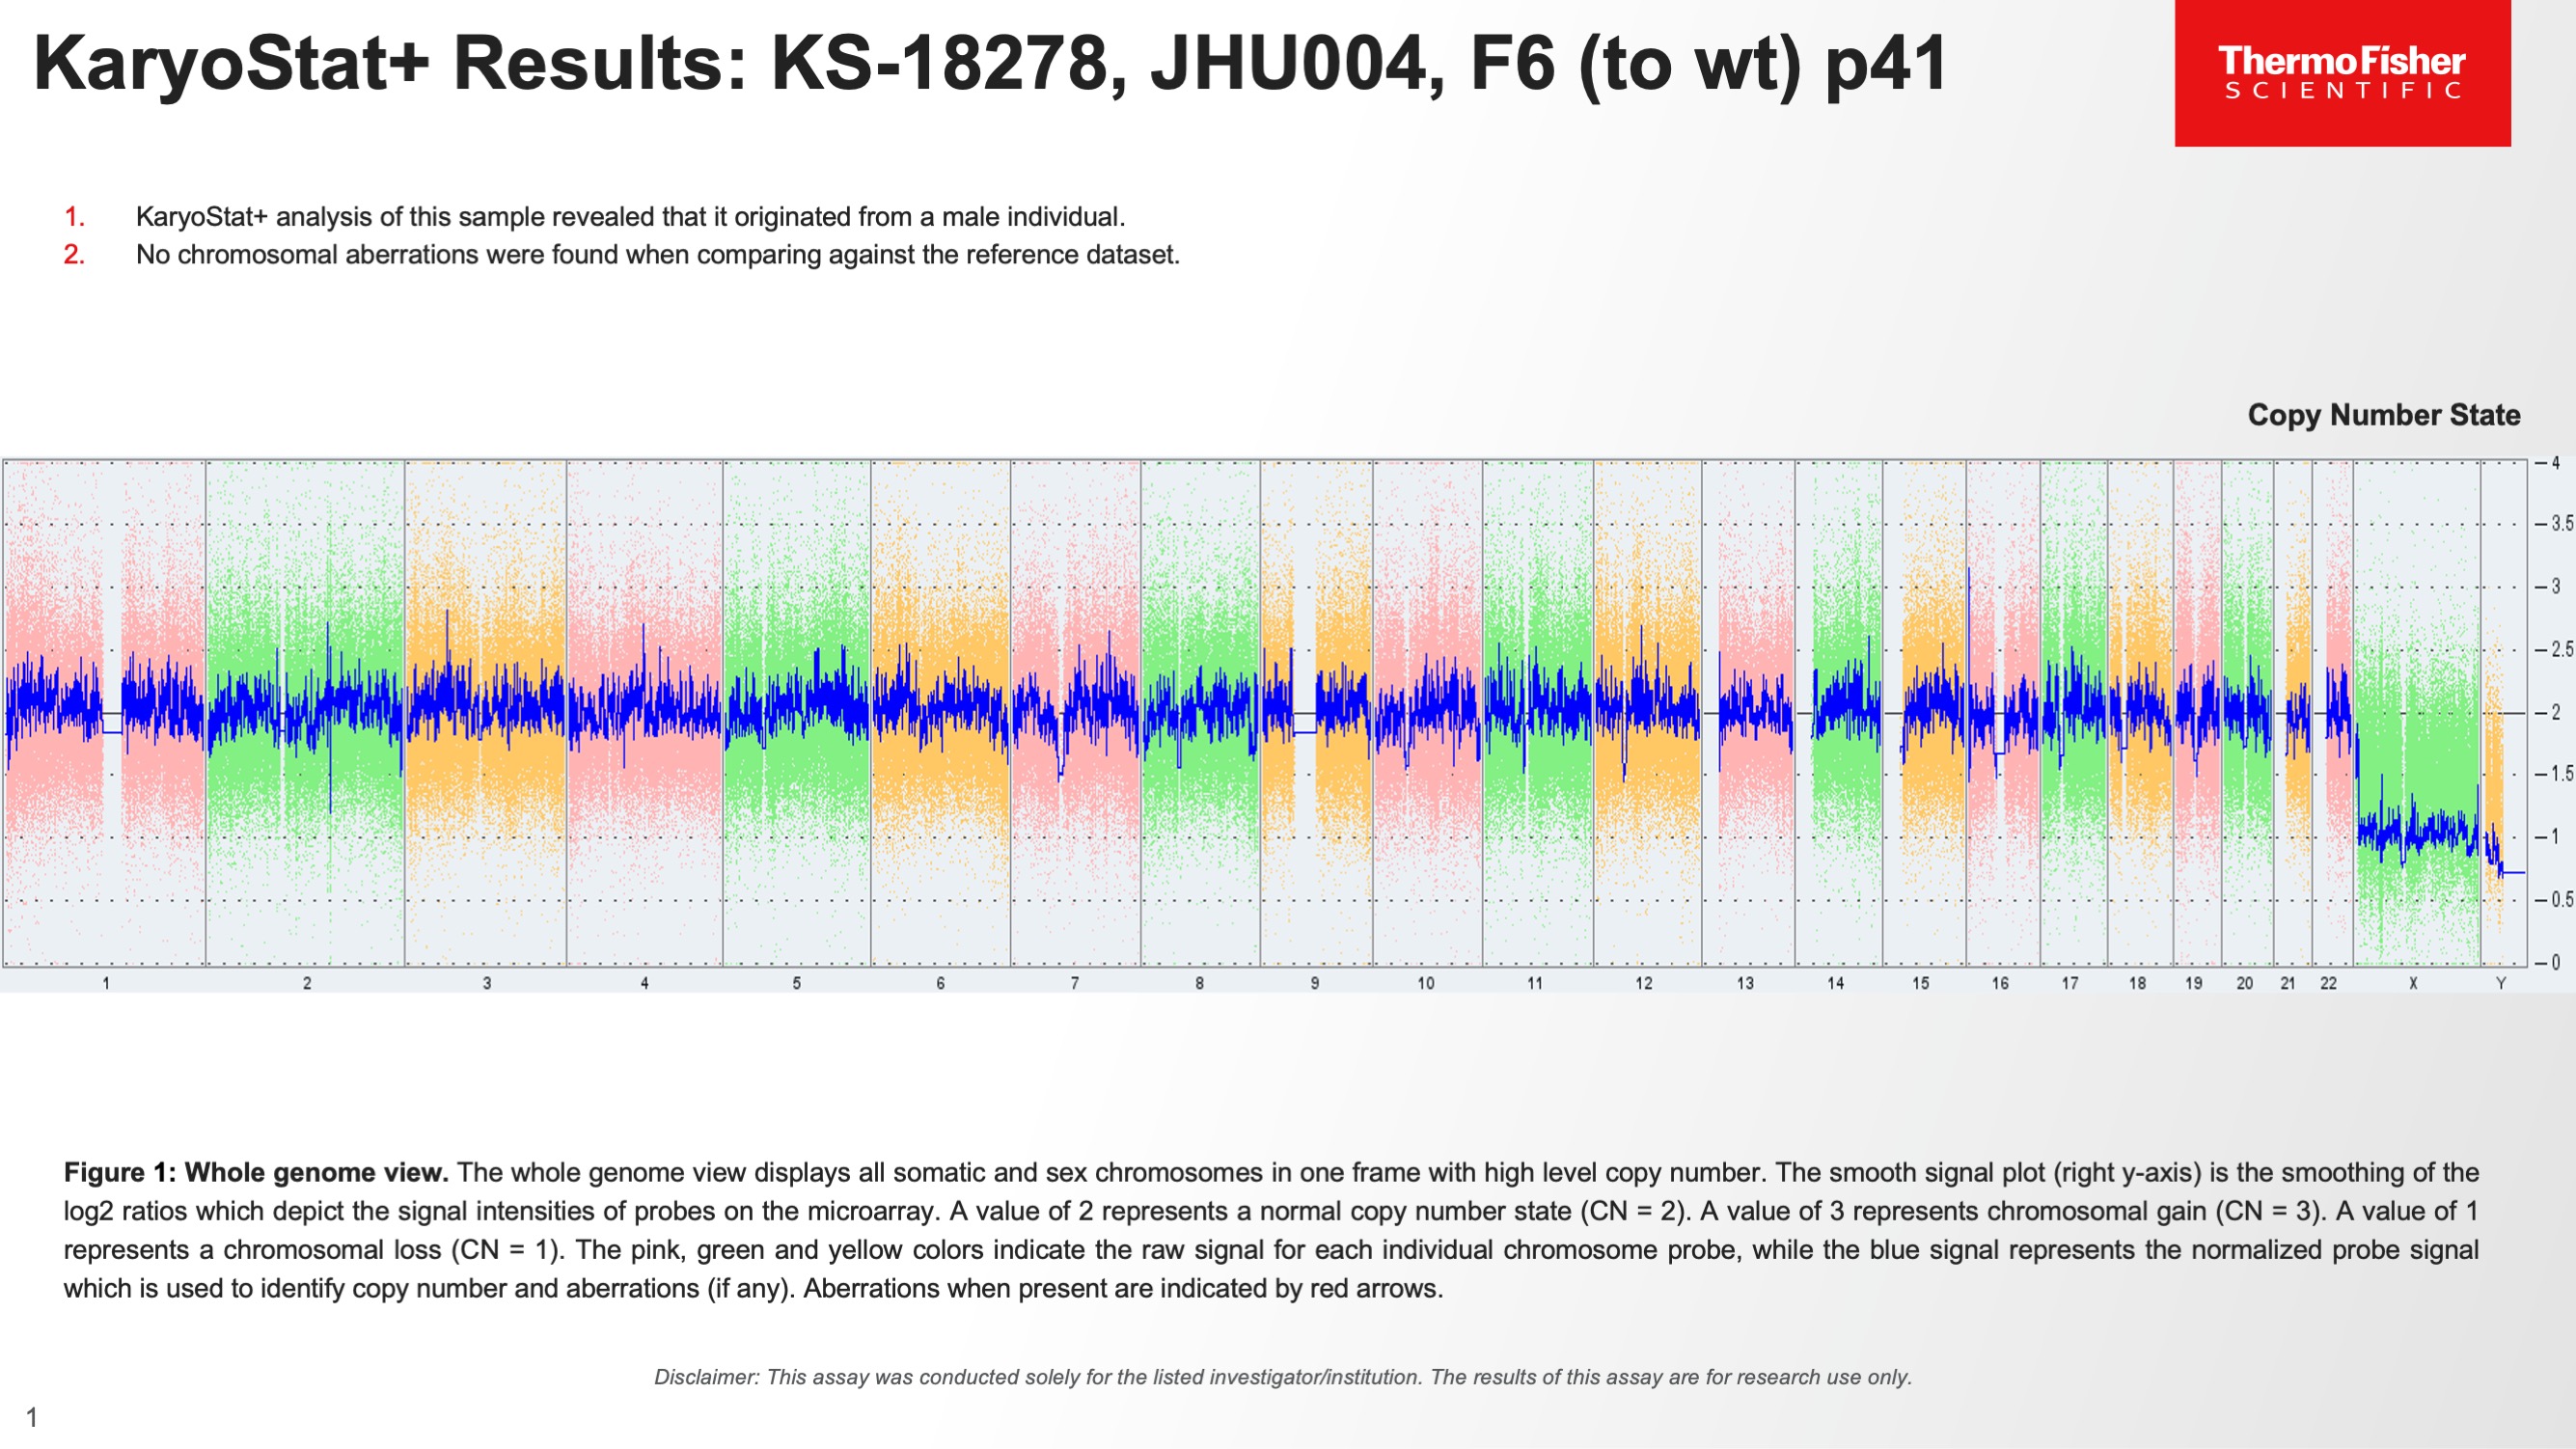Click the KaryoStat+ Results slide title

(x=989, y=64)
